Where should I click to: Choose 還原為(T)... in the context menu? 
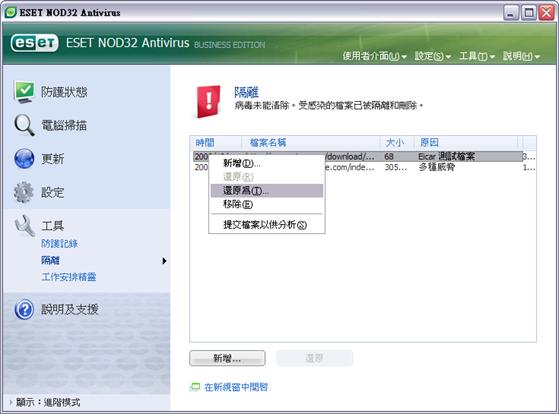[267, 190]
